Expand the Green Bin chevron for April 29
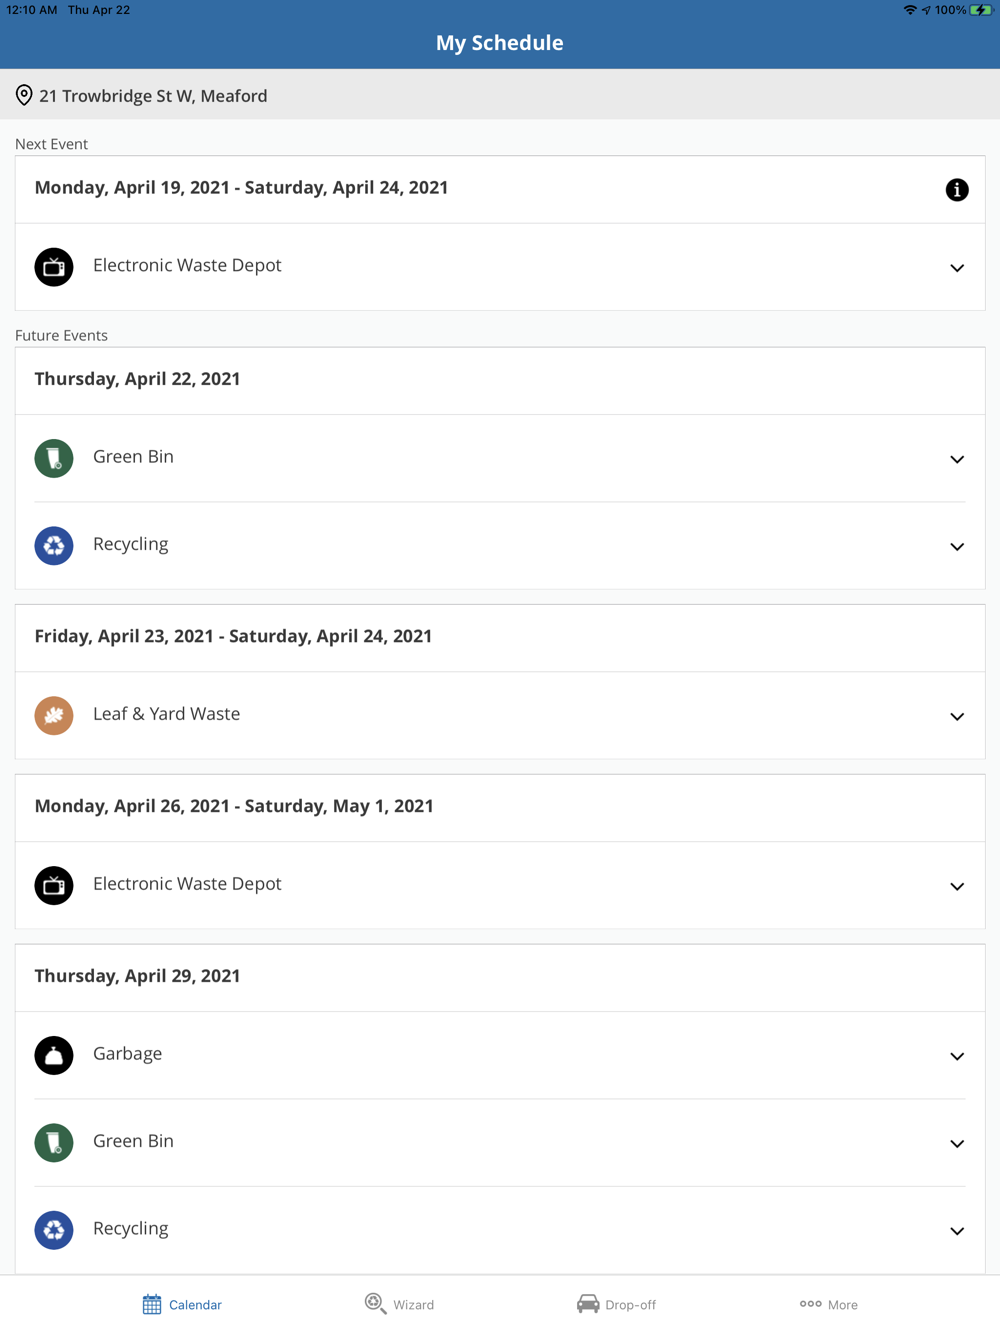Image resolution: width=1000 pixels, height=1334 pixels. point(957,1143)
